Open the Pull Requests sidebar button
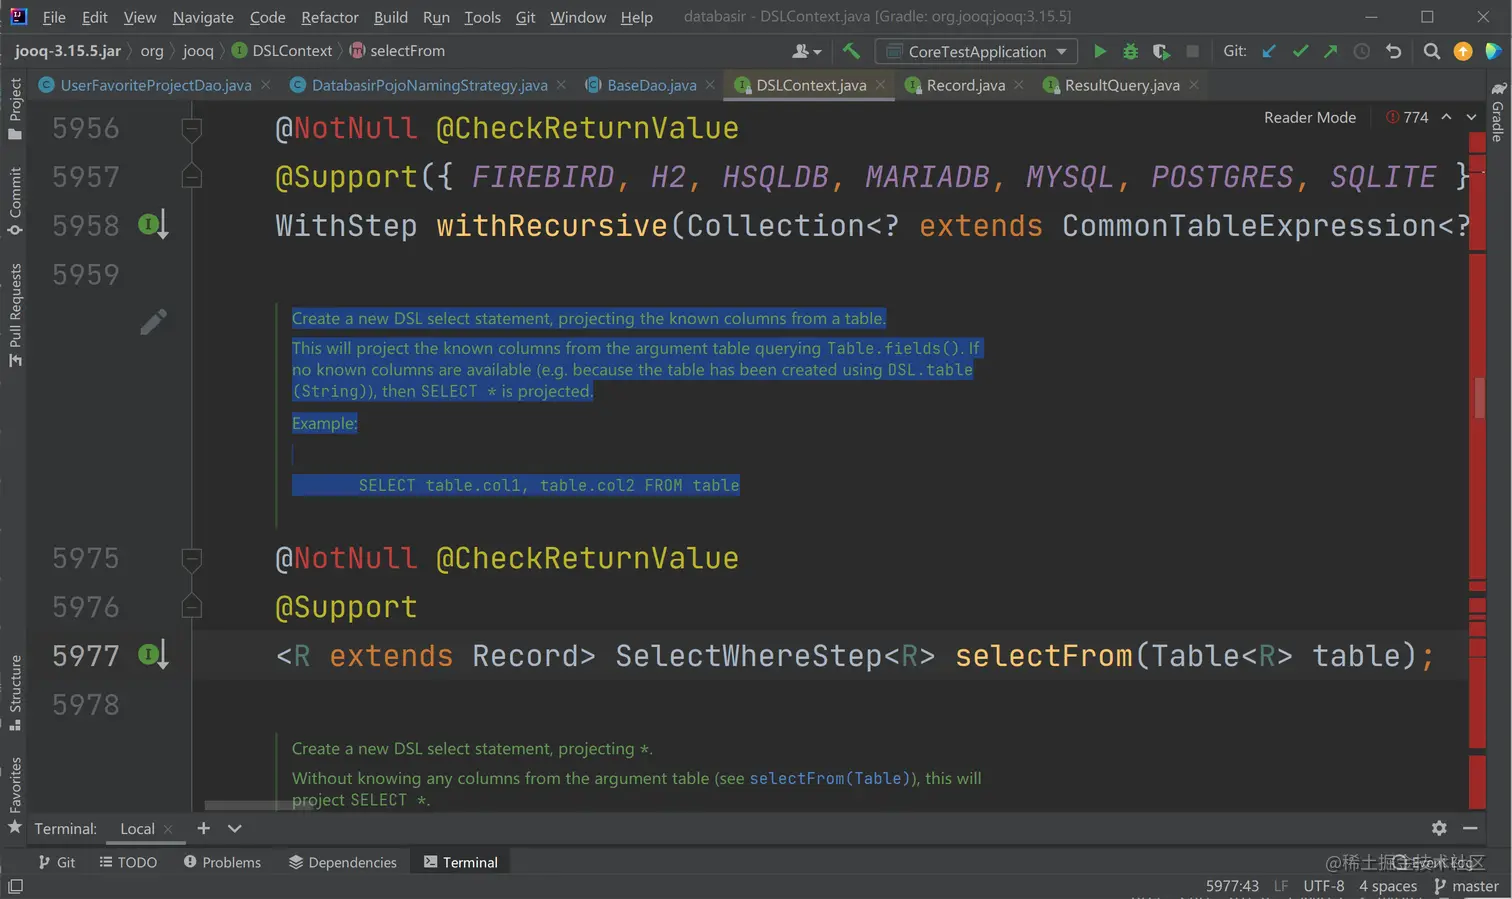1512x899 pixels. point(15,314)
